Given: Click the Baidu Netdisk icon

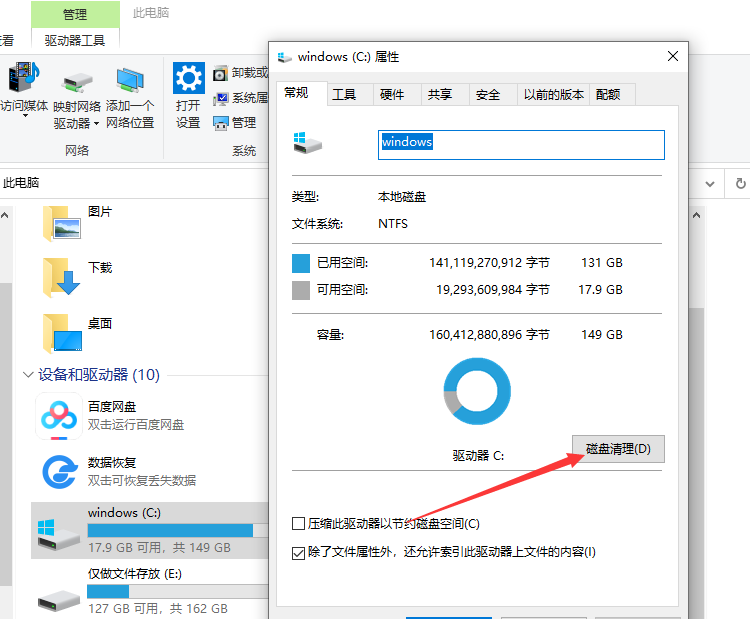Looking at the screenshot, I should pyautogui.click(x=59, y=416).
